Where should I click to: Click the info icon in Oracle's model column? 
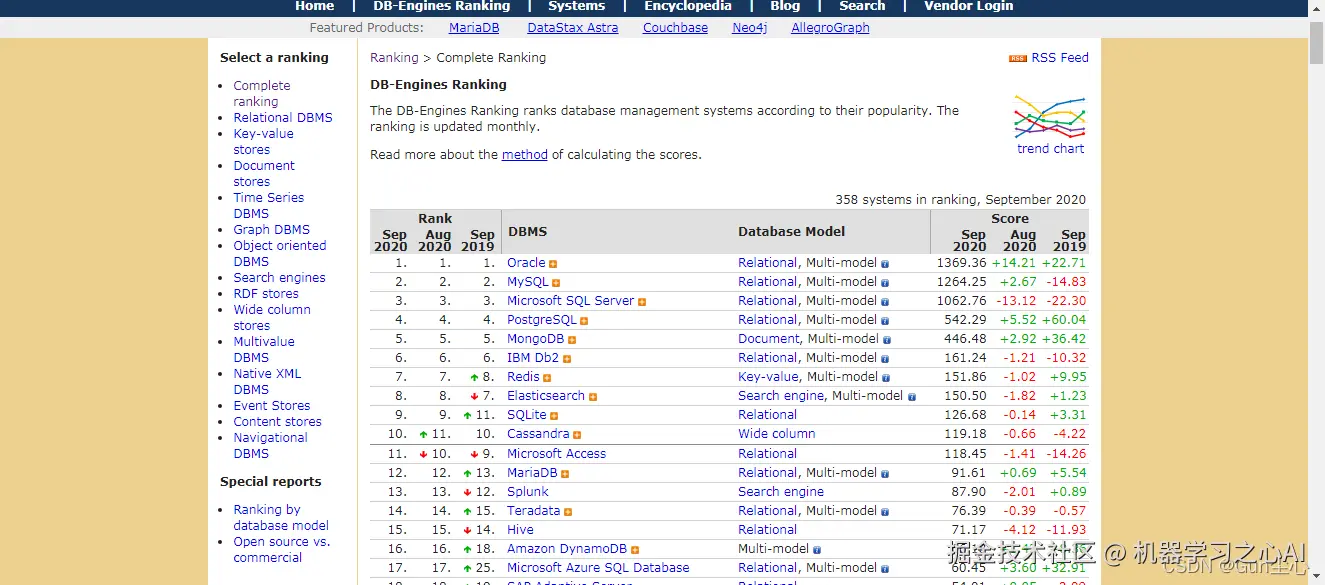point(885,264)
